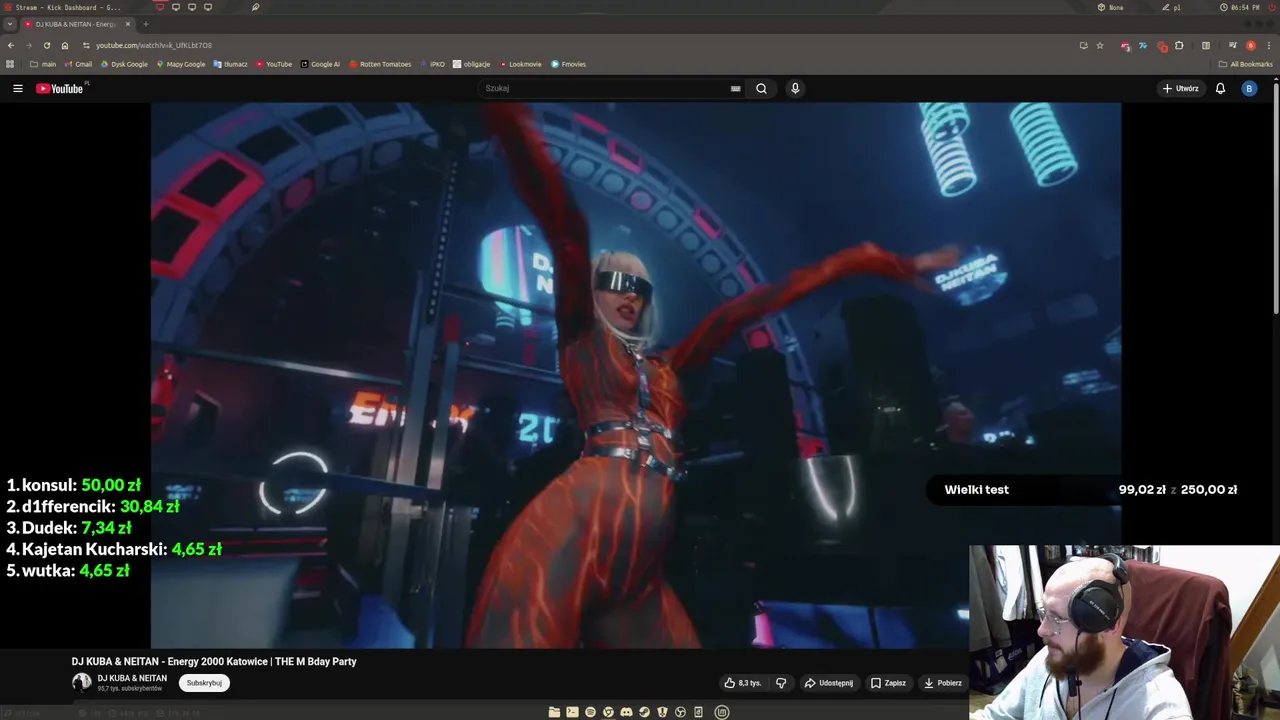Viewport: 1280px width, 720px height.
Task: Click the pl keyboard layout indicator
Action: [x=1171, y=7]
